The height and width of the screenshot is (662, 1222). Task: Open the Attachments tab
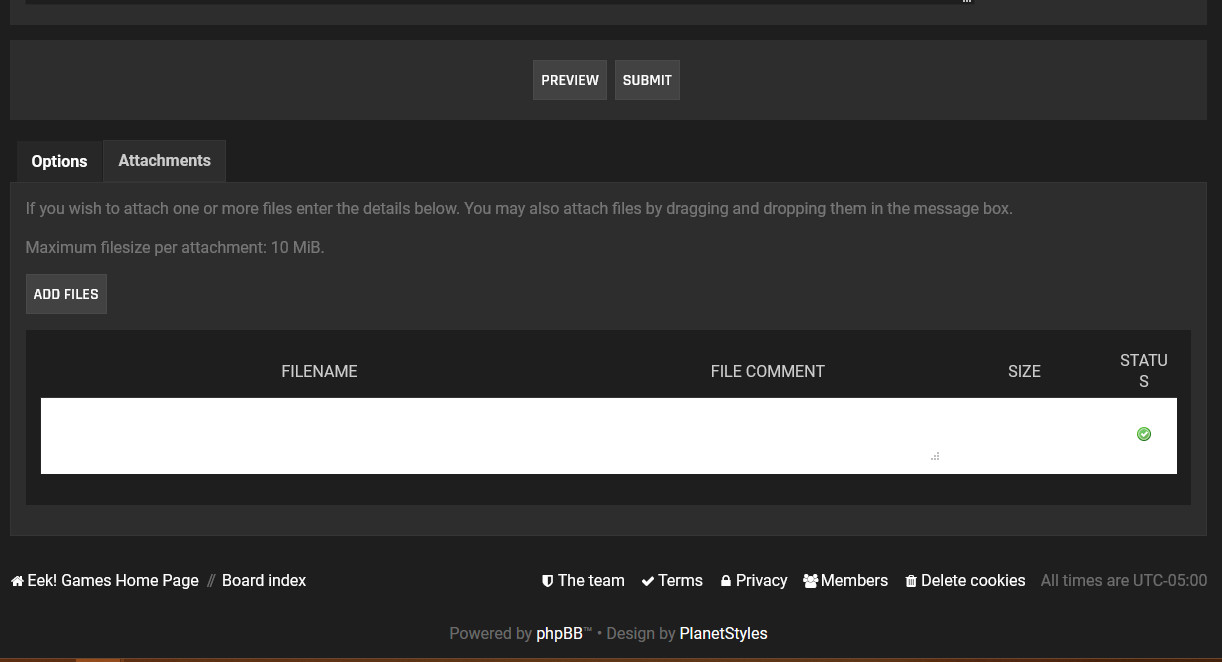pos(164,161)
